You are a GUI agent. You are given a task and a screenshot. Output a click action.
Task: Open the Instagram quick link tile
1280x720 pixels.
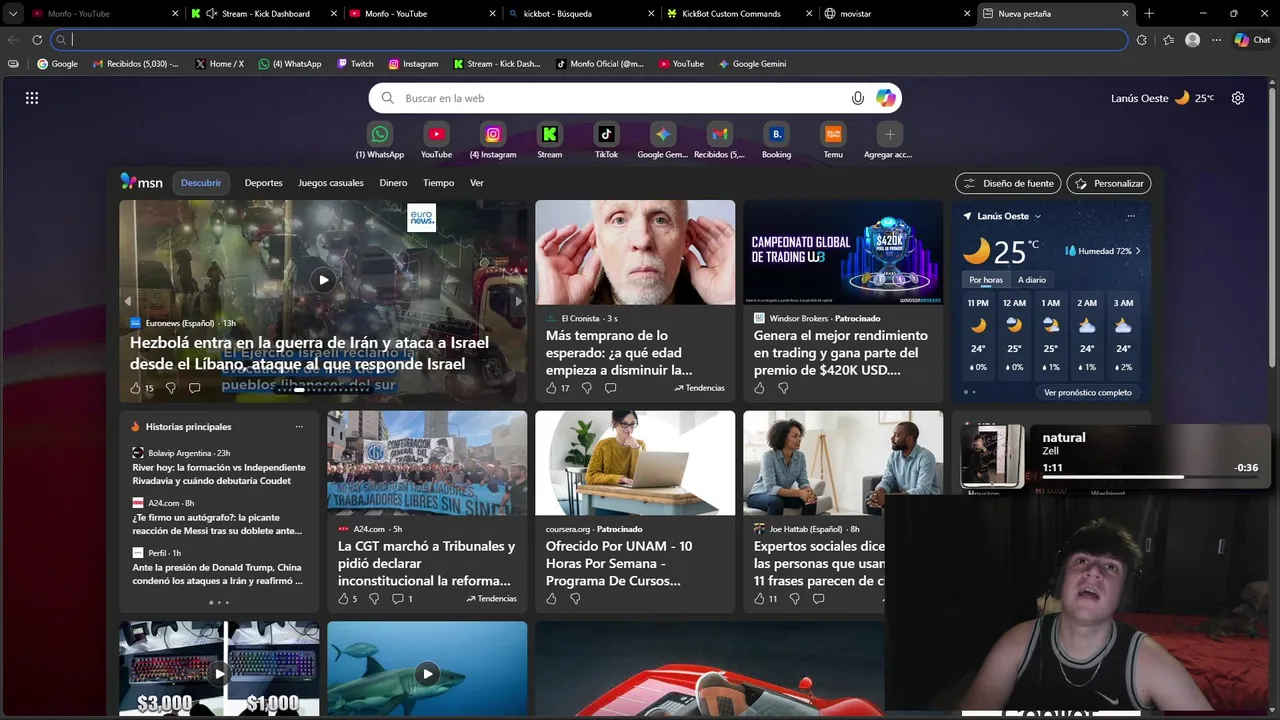493,140
